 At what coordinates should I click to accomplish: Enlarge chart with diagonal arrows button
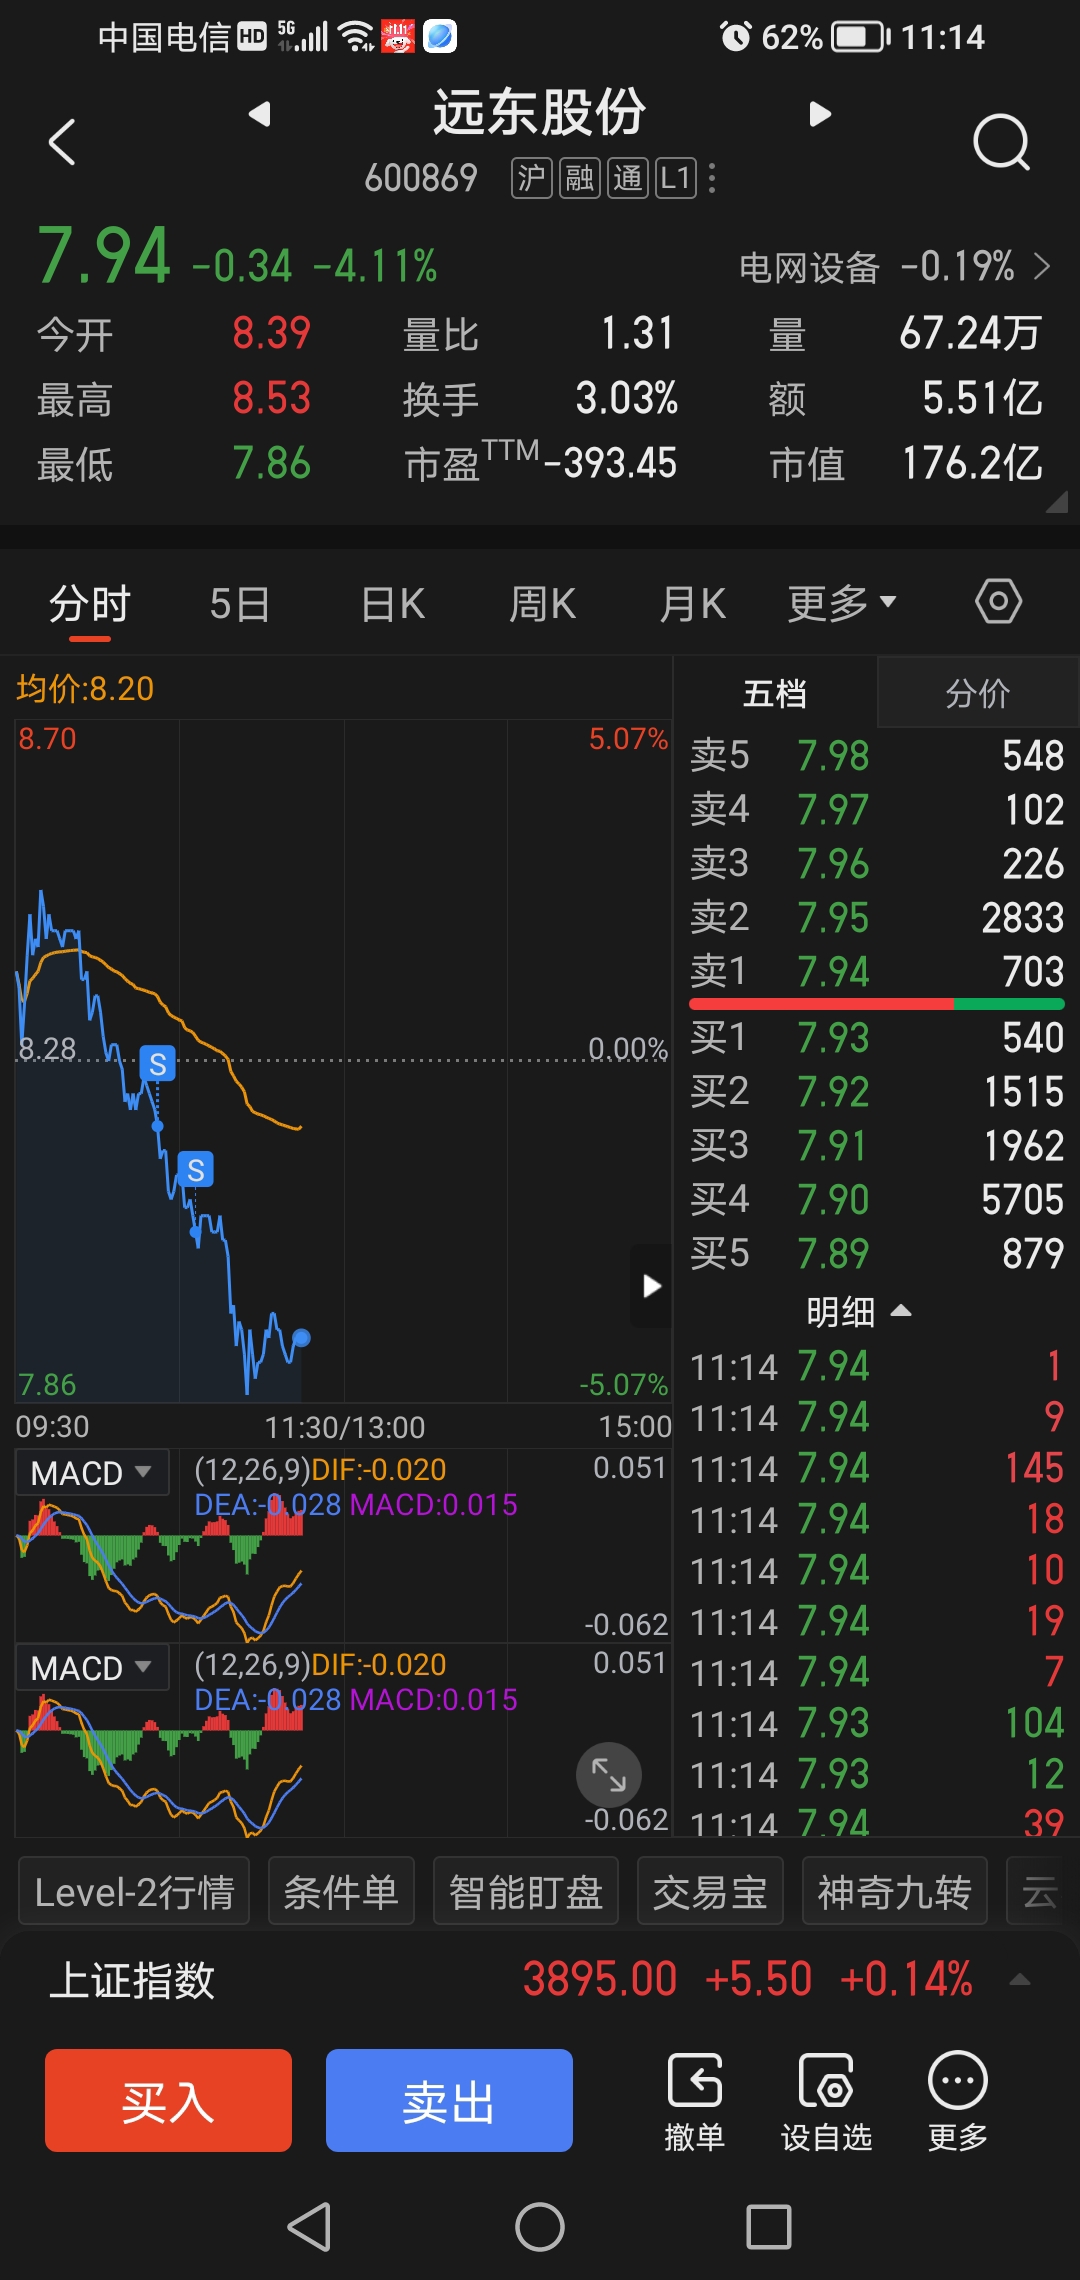point(608,1775)
